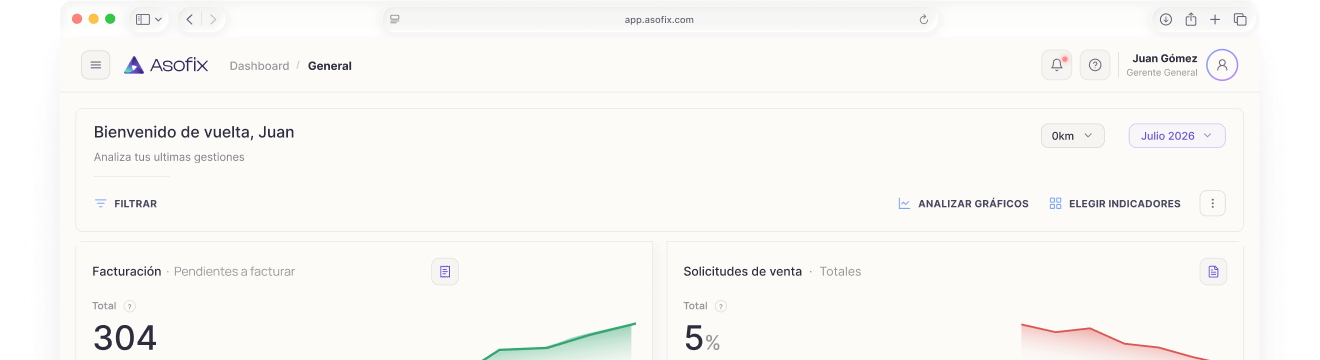Click the FILTRAR button

tap(126, 203)
